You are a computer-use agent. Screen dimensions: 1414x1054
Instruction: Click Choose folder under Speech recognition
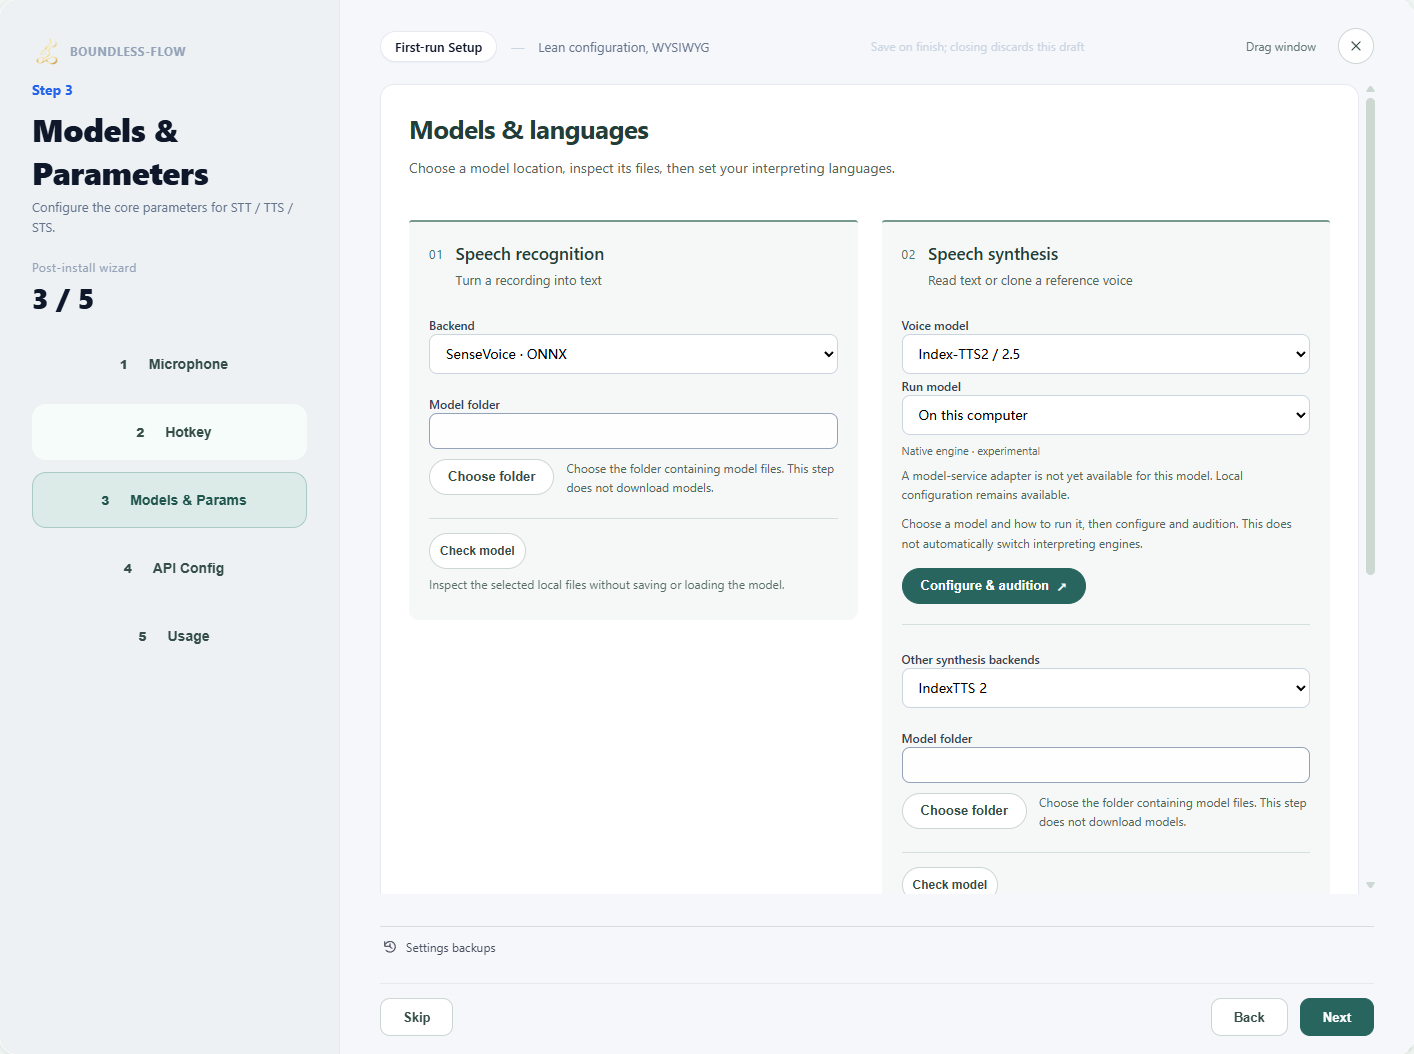pos(491,476)
